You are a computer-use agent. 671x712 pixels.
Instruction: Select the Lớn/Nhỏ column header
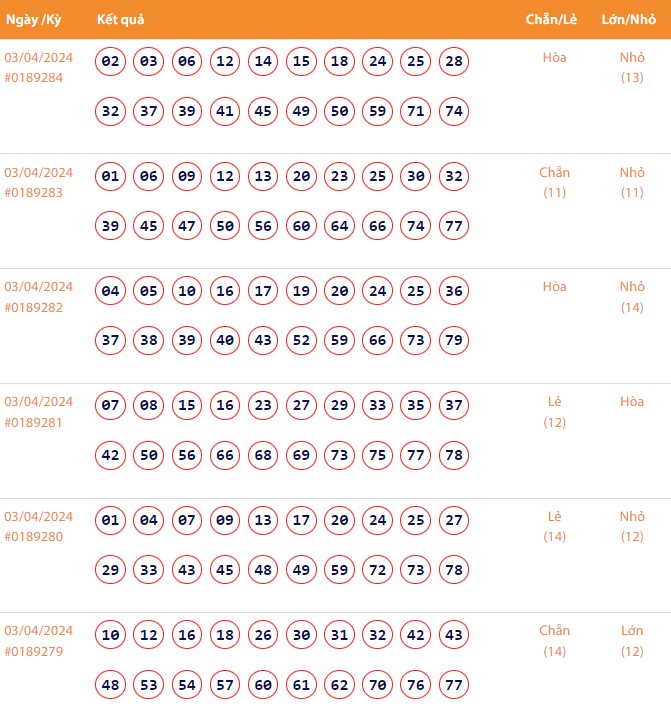pyautogui.click(x=629, y=20)
